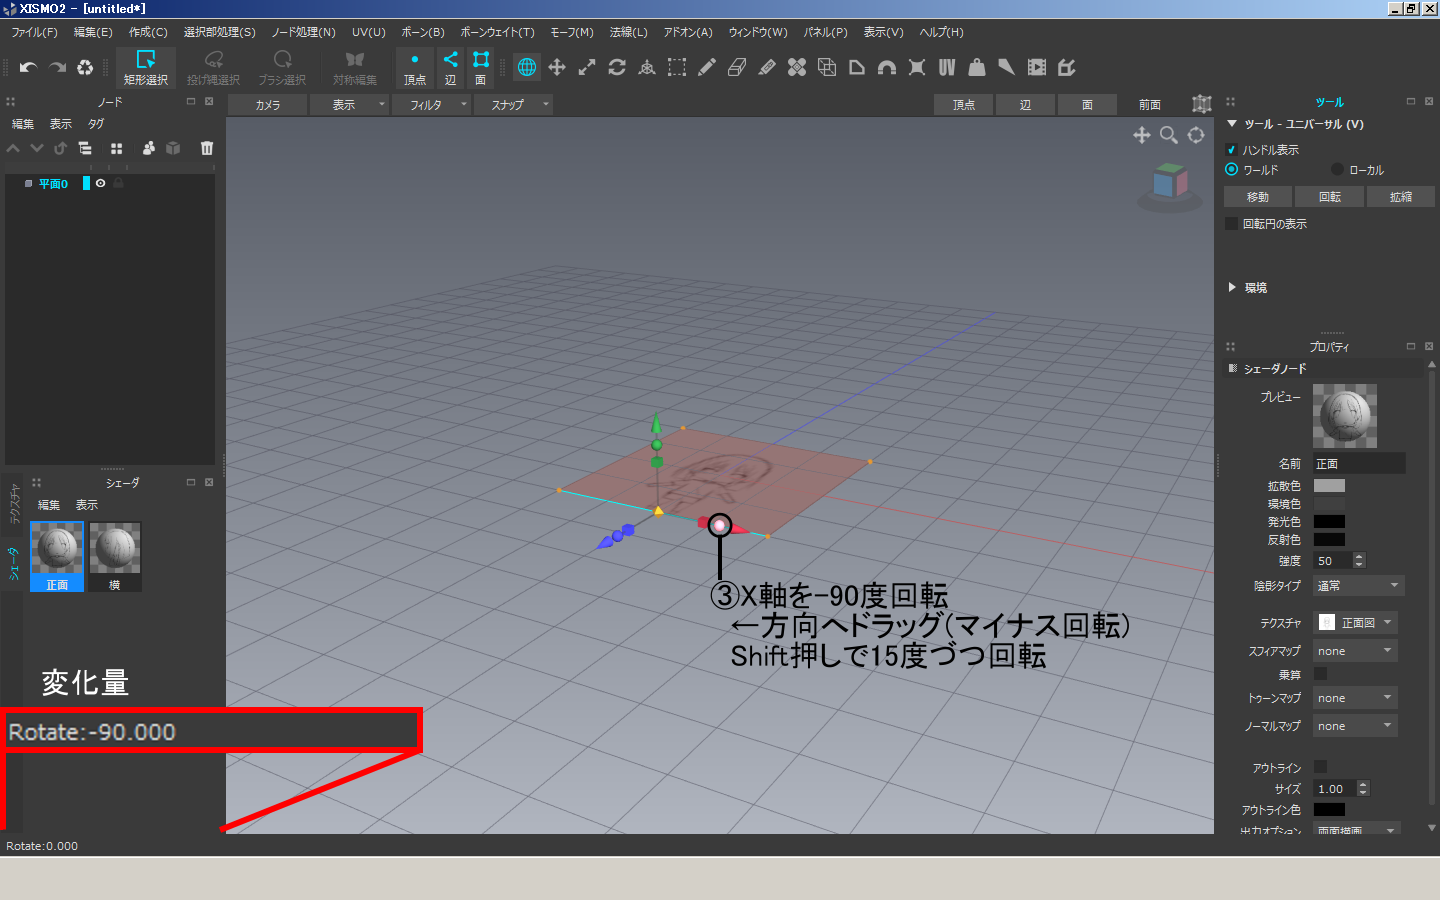Select the bandage patch tool icon
The image size is (1440, 900).
tap(797, 67)
